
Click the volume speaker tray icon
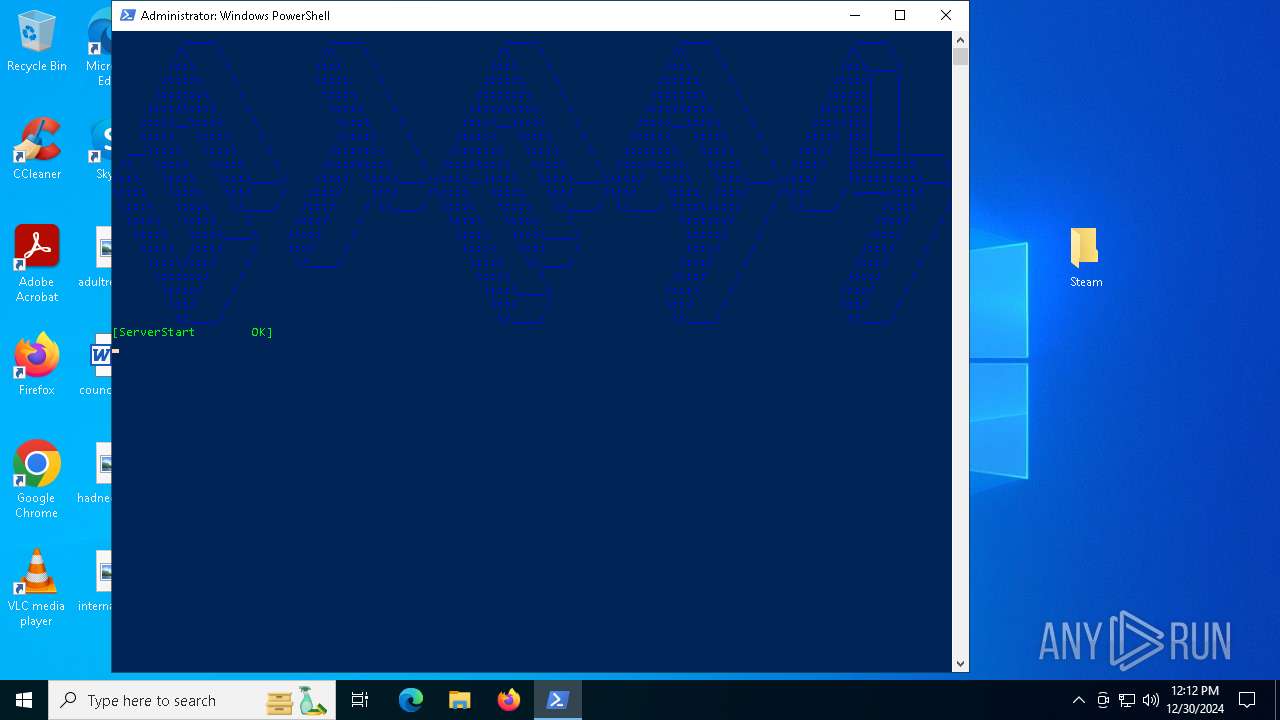coord(1151,700)
